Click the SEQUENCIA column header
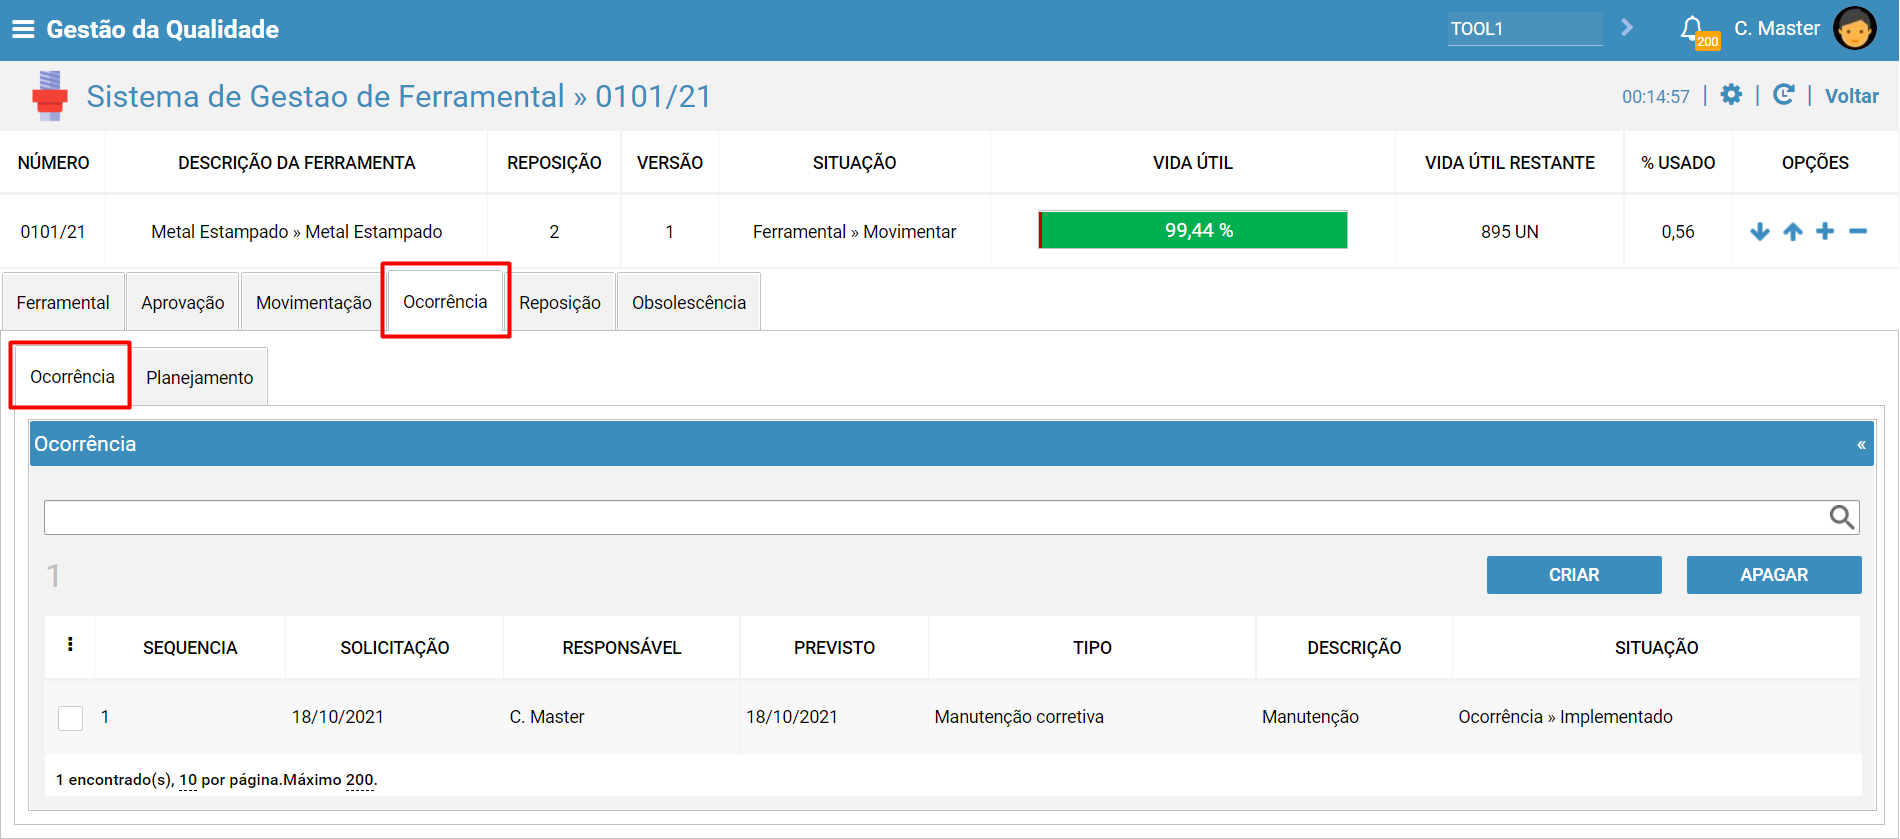 [x=190, y=647]
